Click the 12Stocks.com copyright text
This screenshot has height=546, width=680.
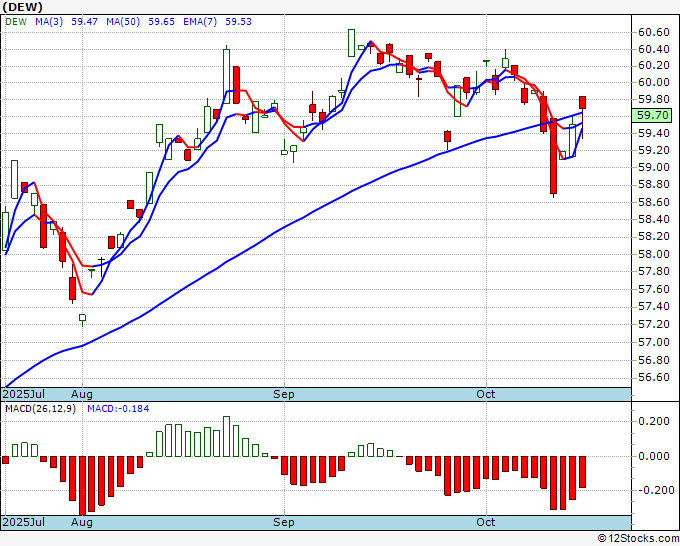[x=638, y=538]
